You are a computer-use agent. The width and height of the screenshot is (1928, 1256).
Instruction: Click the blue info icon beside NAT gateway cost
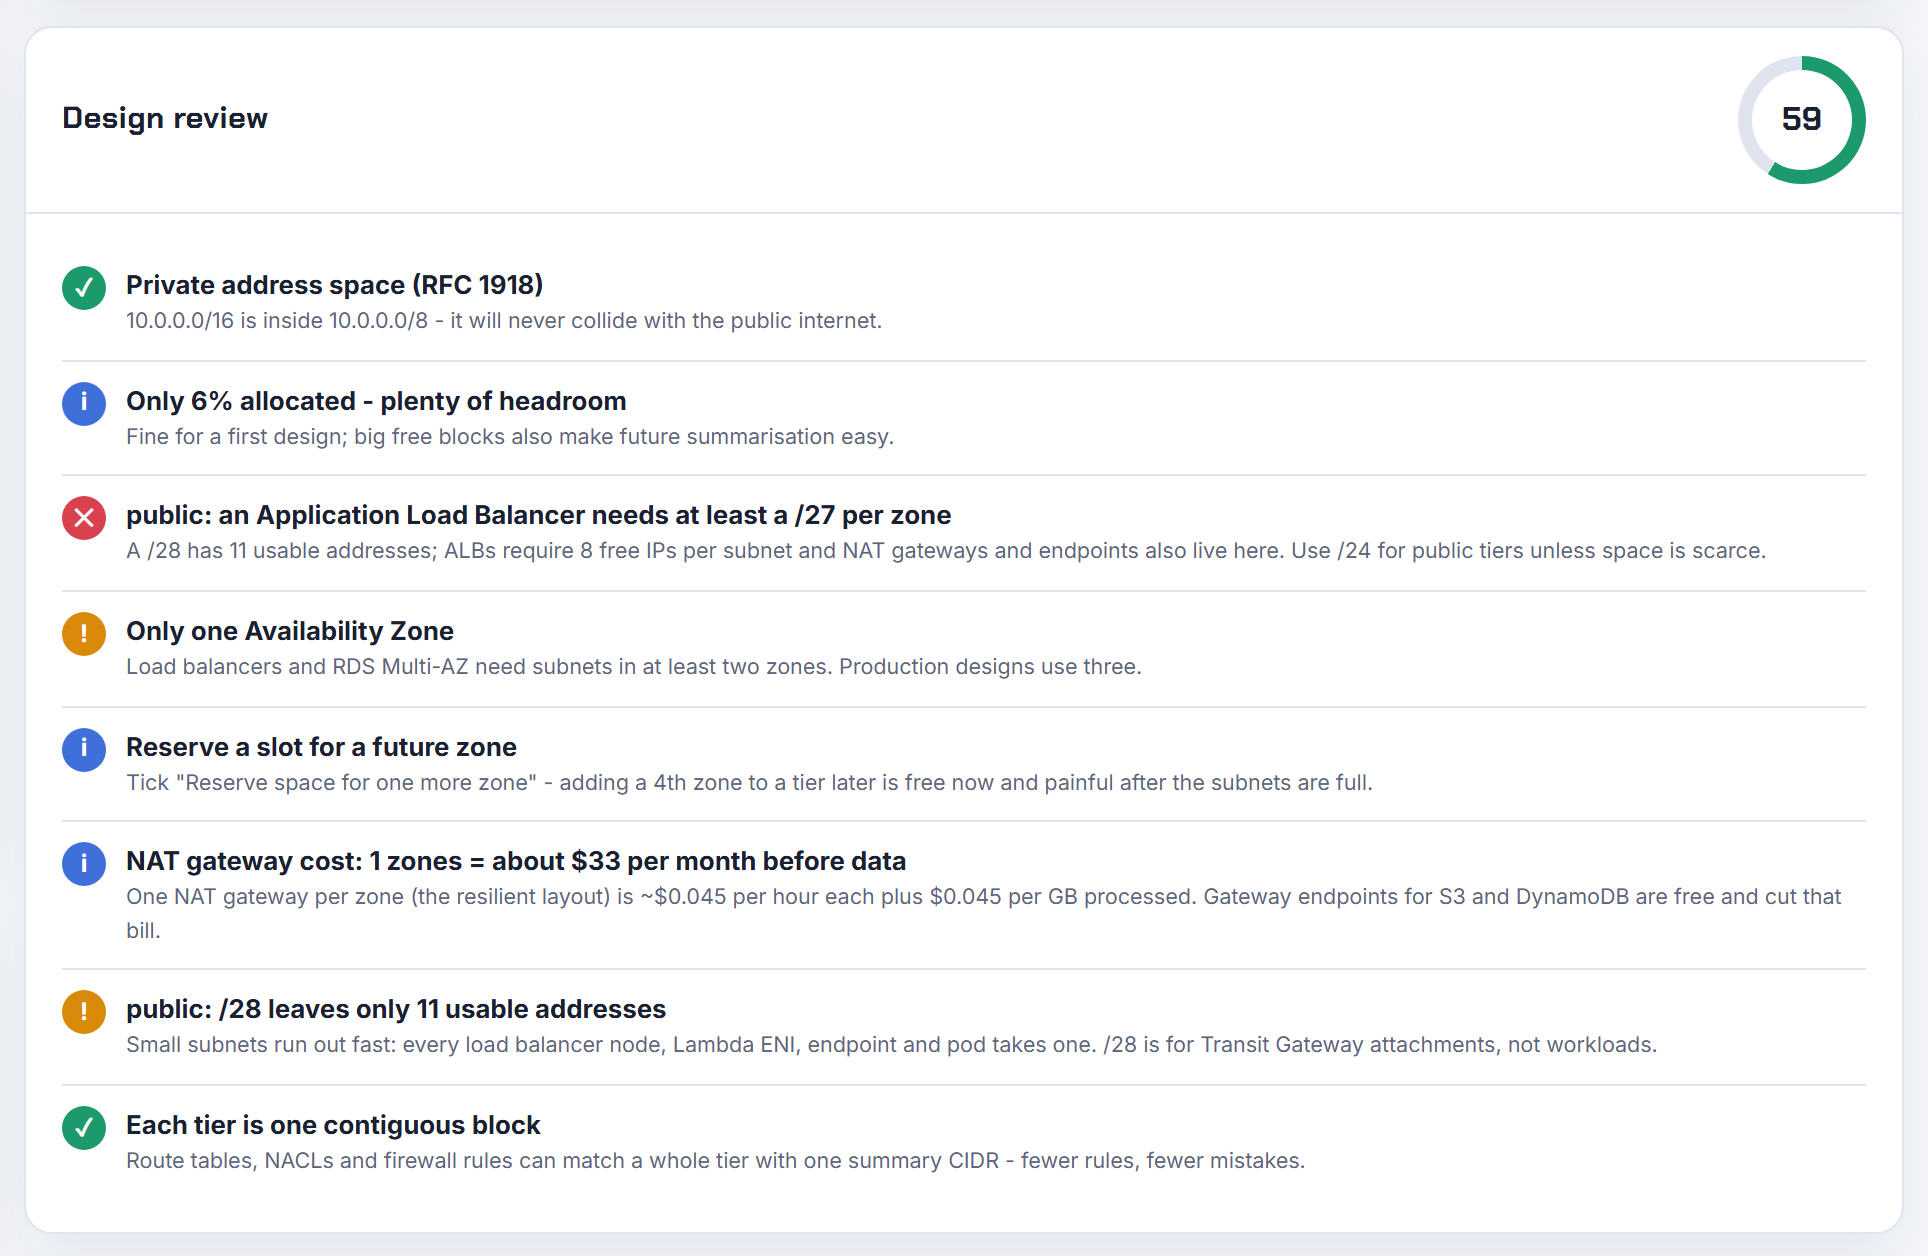(84, 864)
